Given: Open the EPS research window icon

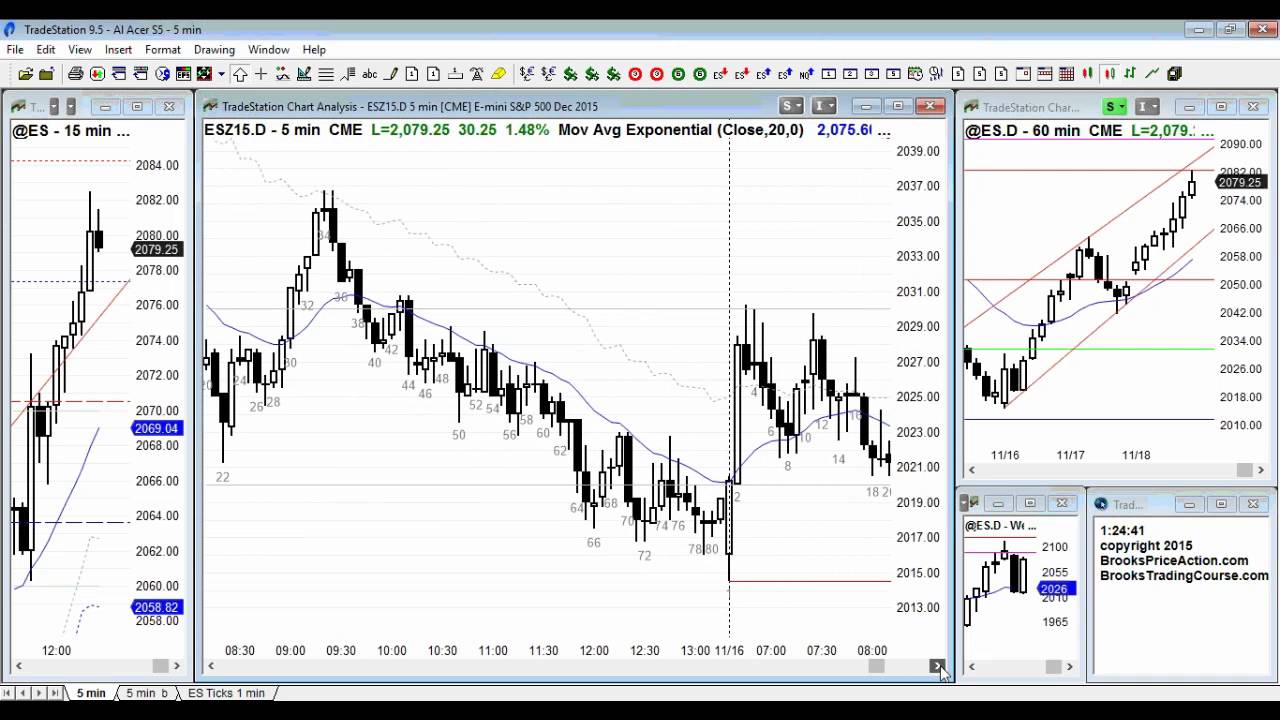Looking at the screenshot, I should click(x=183, y=74).
